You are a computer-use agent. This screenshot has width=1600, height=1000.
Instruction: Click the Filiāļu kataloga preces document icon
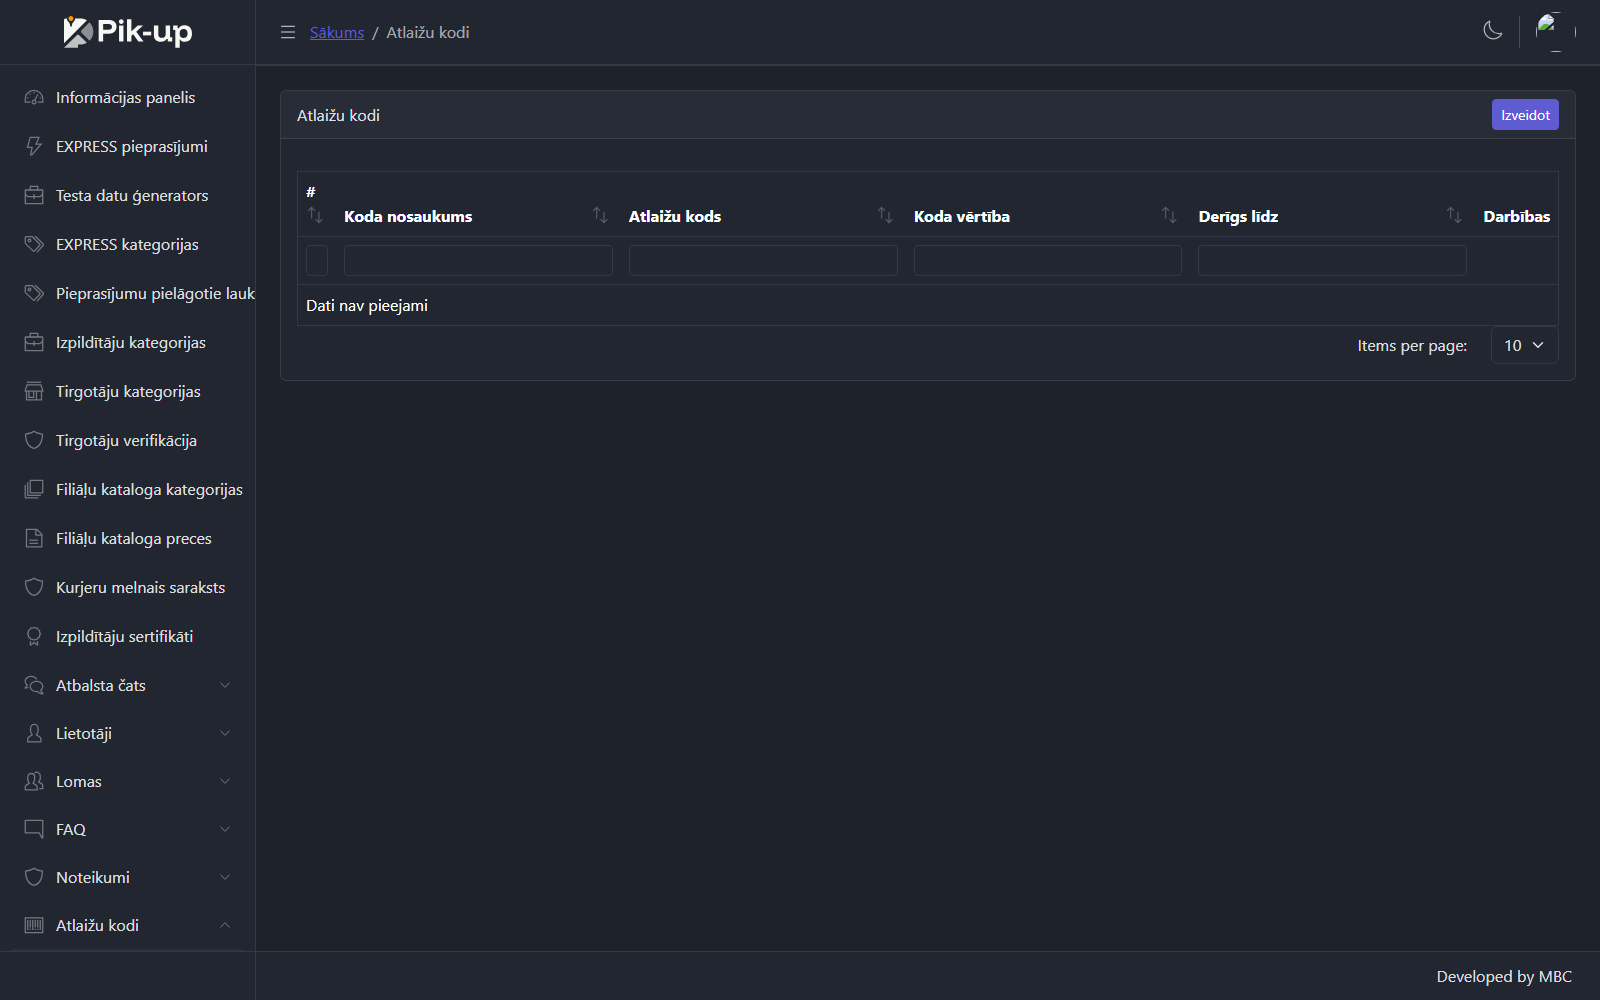pyautogui.click(x=34, y=538)
